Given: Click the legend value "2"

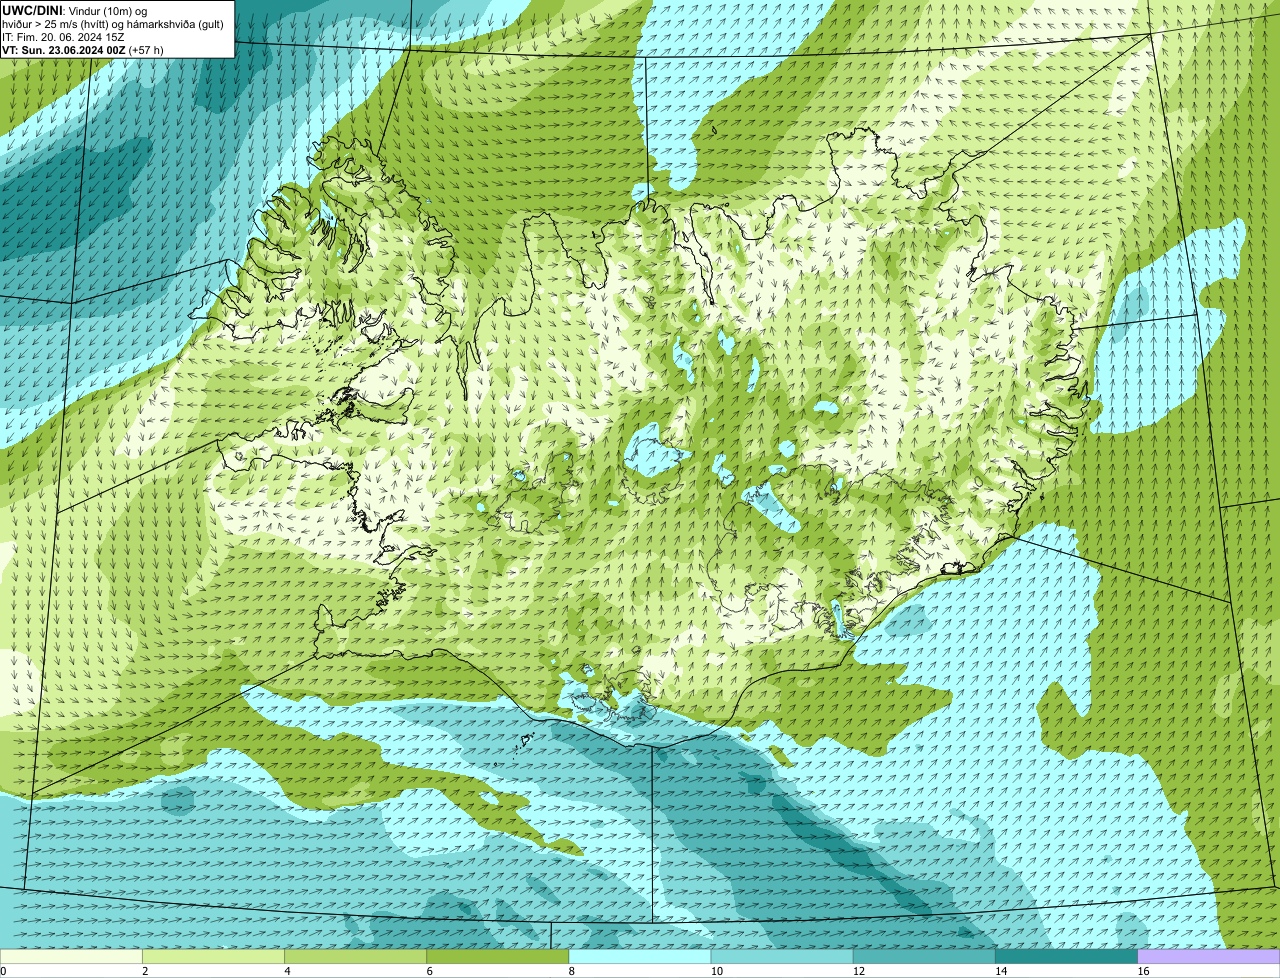Looking at the screenshot, I should 145,971.
